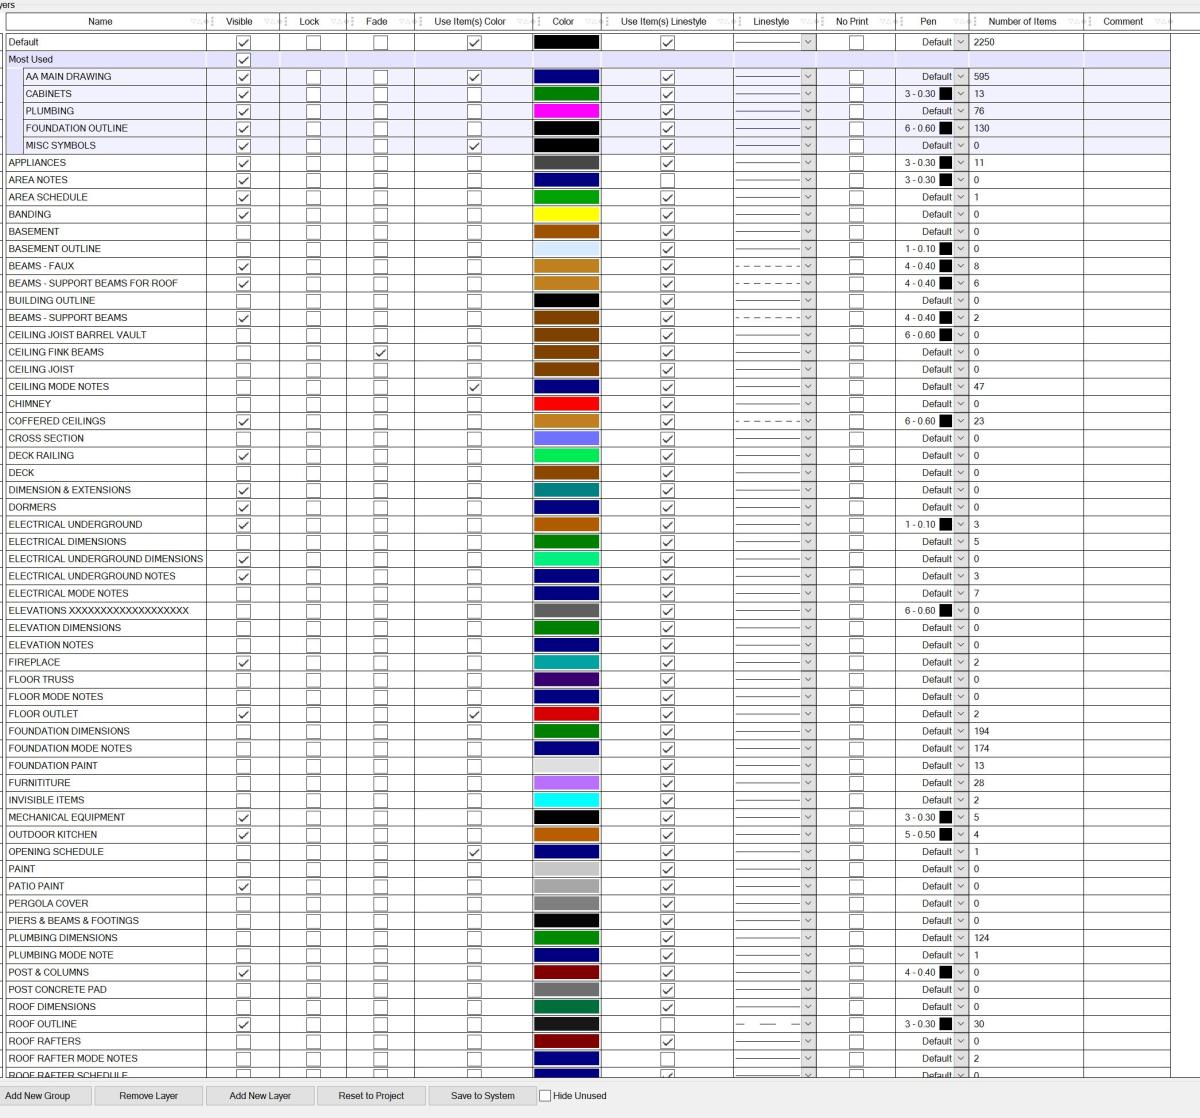The width and height of the screenshot is (1200, 1118).
Task: Click magenta color swatch for PLUMBING
Action: pyautogui.click(x=566, y=111)
